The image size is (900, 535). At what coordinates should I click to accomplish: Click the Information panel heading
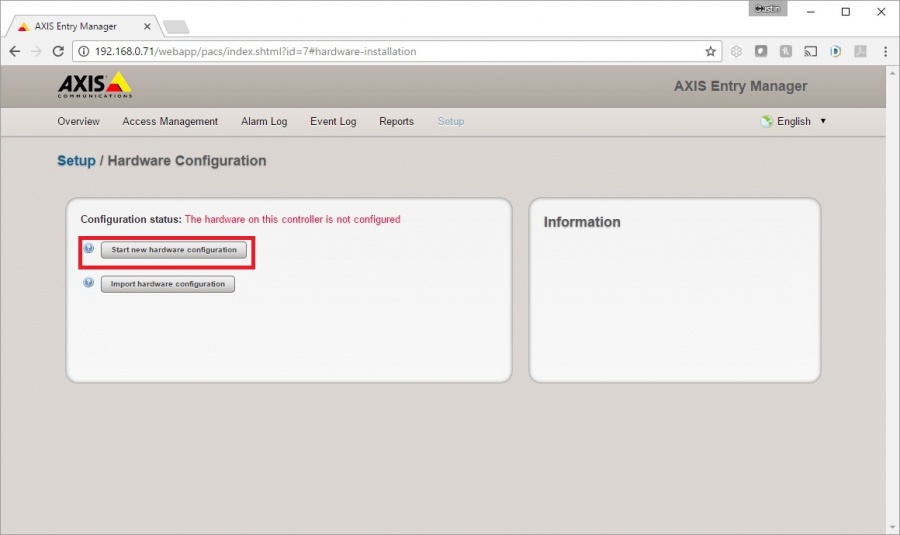click(582, 222)
